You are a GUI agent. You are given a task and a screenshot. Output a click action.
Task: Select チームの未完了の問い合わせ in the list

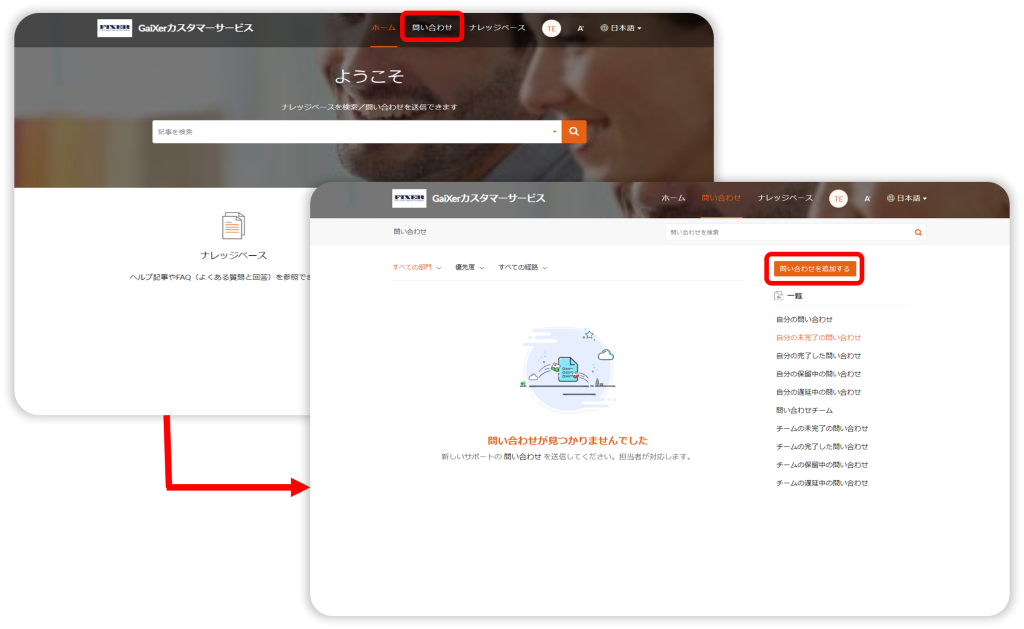pyautogui.click(x=822, y=428)
